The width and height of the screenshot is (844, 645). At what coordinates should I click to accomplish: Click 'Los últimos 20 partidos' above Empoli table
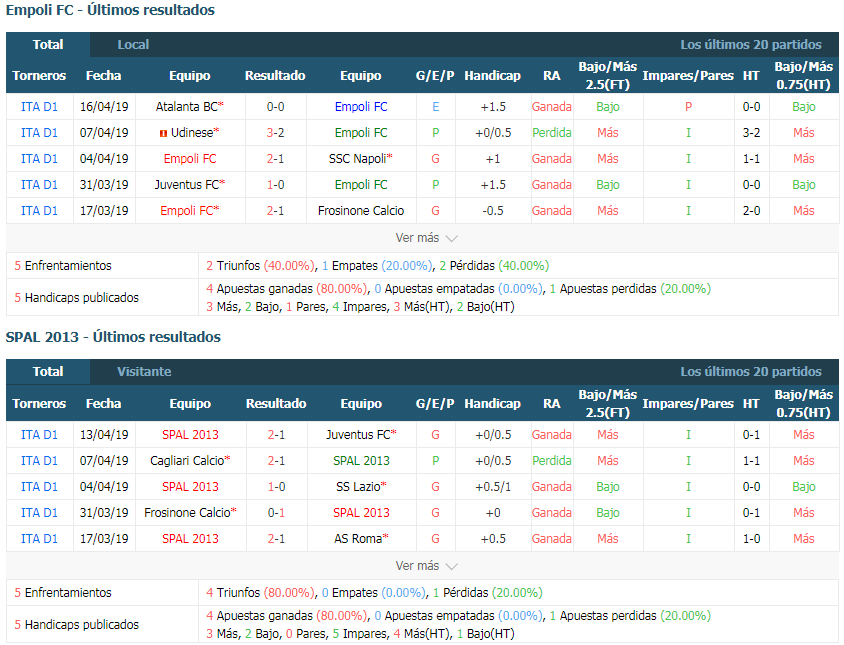(x=751, y=45)
